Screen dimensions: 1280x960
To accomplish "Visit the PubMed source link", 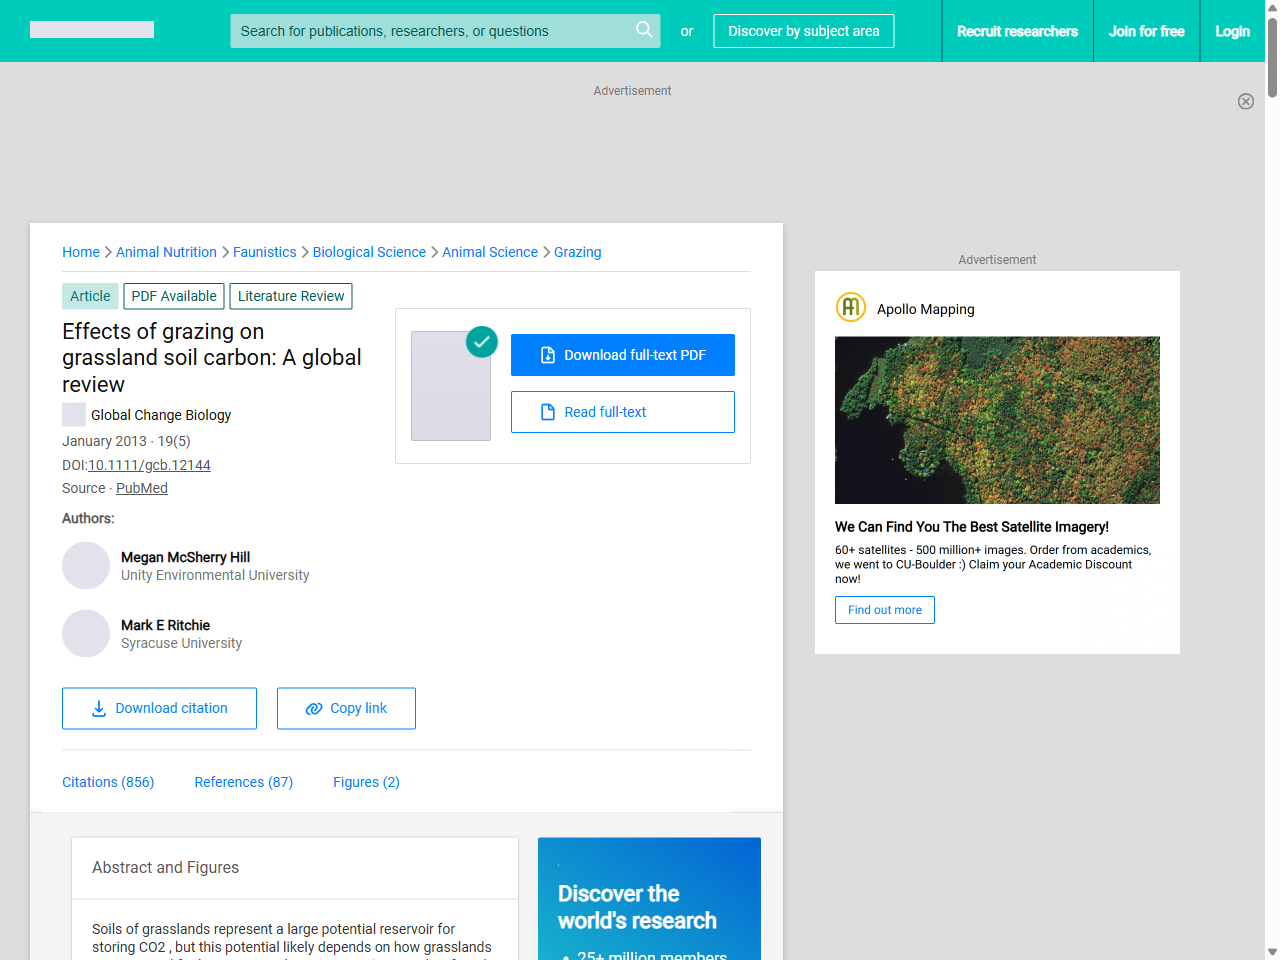I will pos(141,488).
